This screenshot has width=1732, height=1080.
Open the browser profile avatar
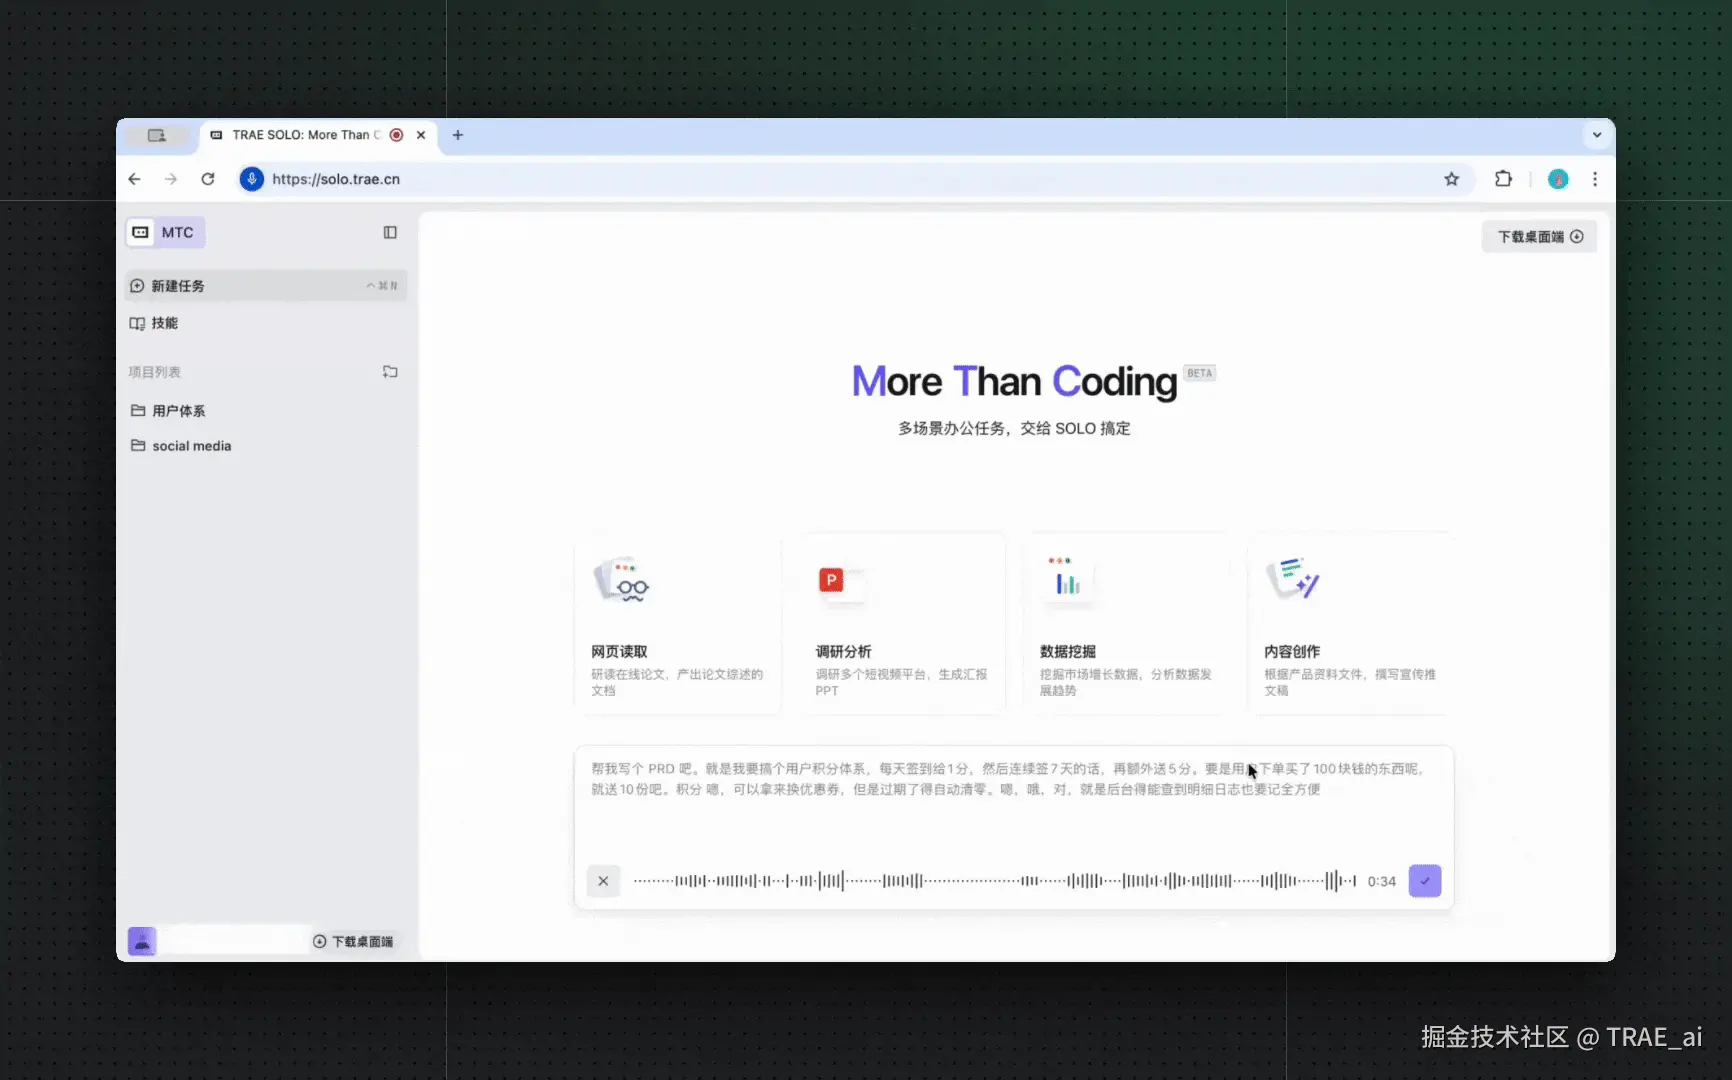tap(1558, 179)
